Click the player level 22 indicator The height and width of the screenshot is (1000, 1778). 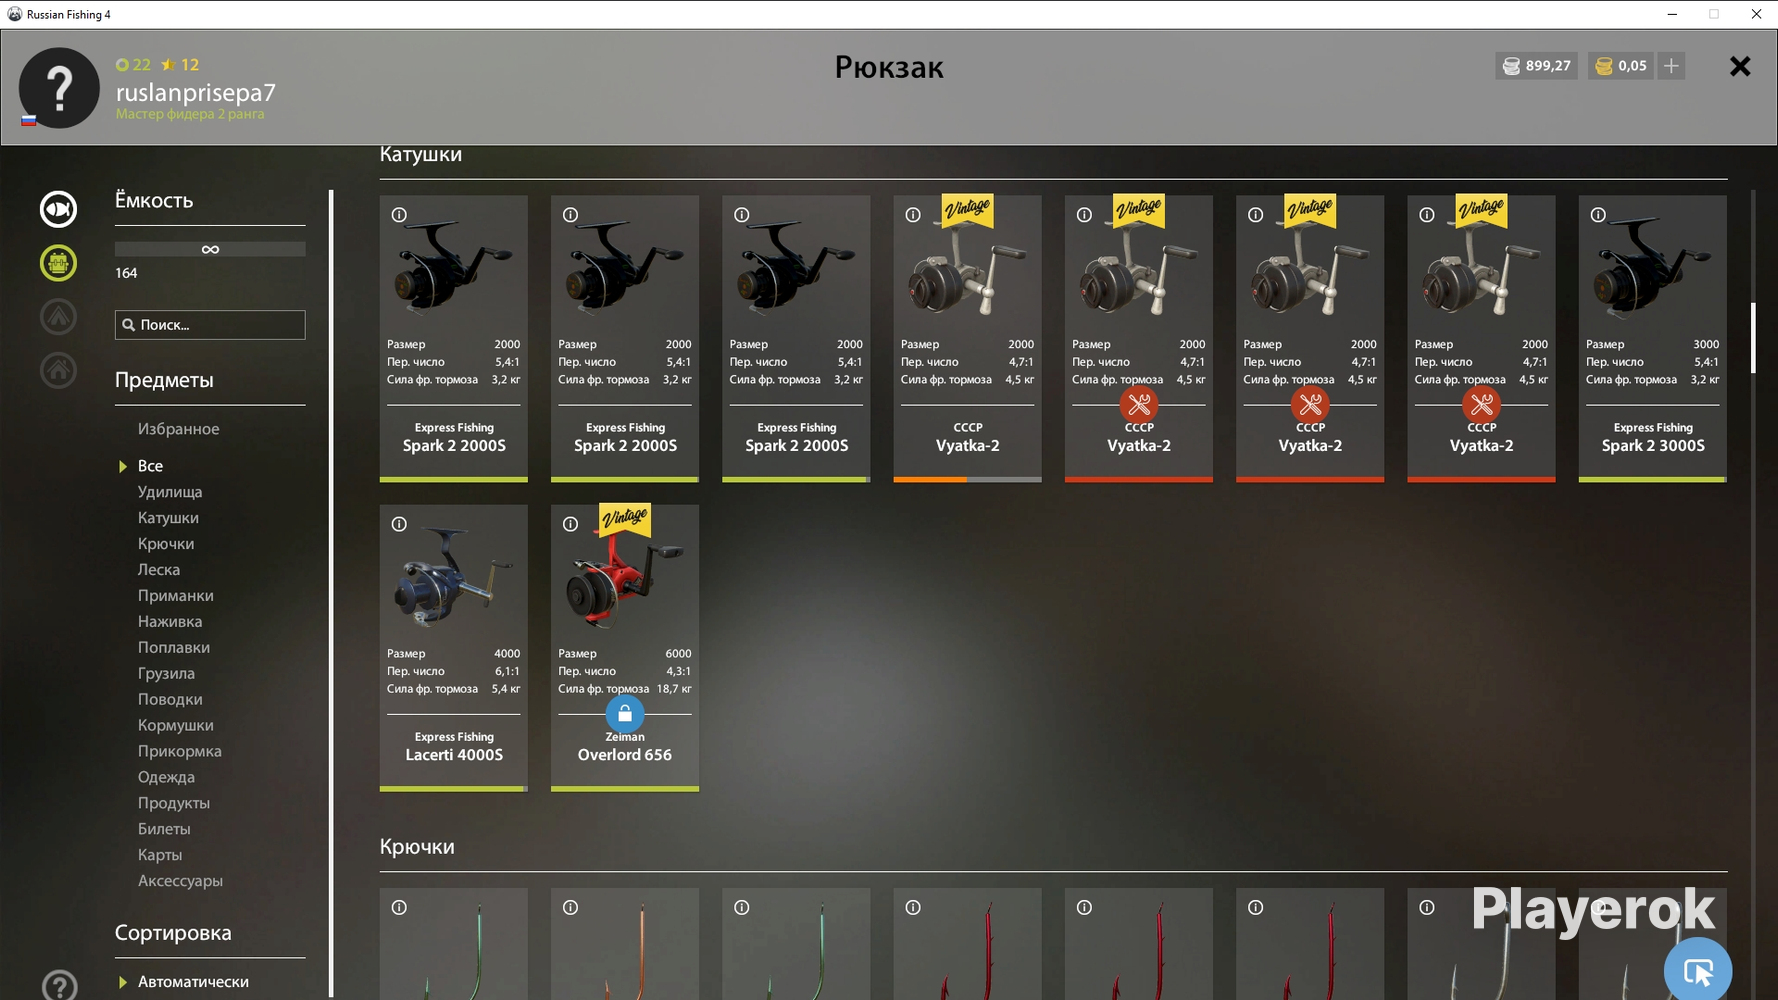[x=133, y=65]
